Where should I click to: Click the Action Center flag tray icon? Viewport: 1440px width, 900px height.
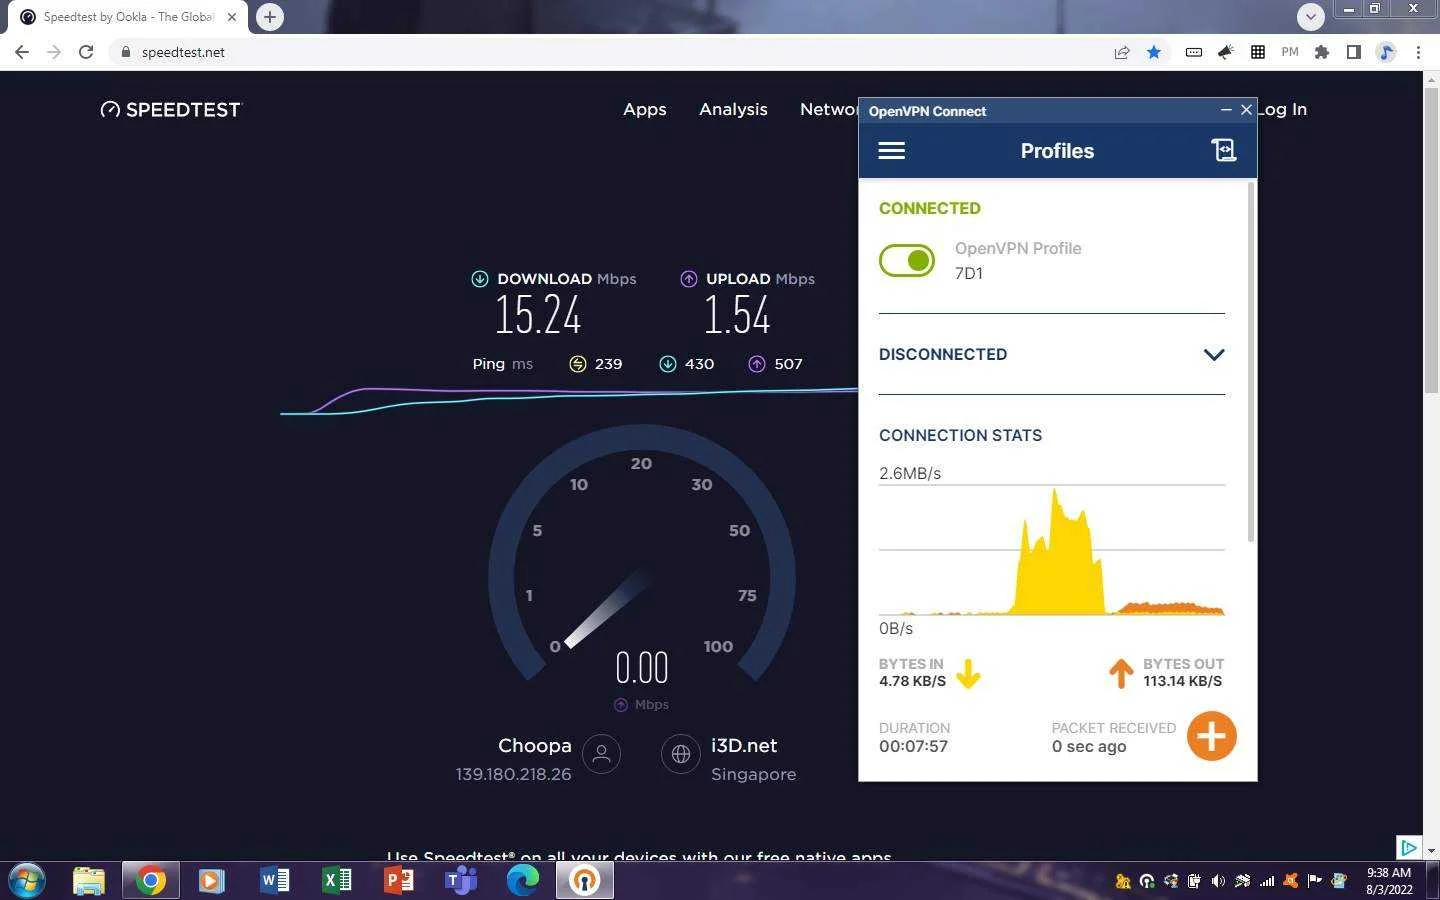(1315, 881)
